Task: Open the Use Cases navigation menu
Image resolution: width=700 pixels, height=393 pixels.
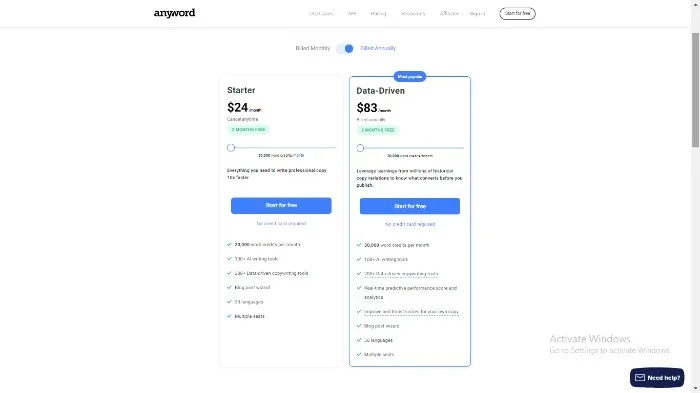Action: pos(321,13)
